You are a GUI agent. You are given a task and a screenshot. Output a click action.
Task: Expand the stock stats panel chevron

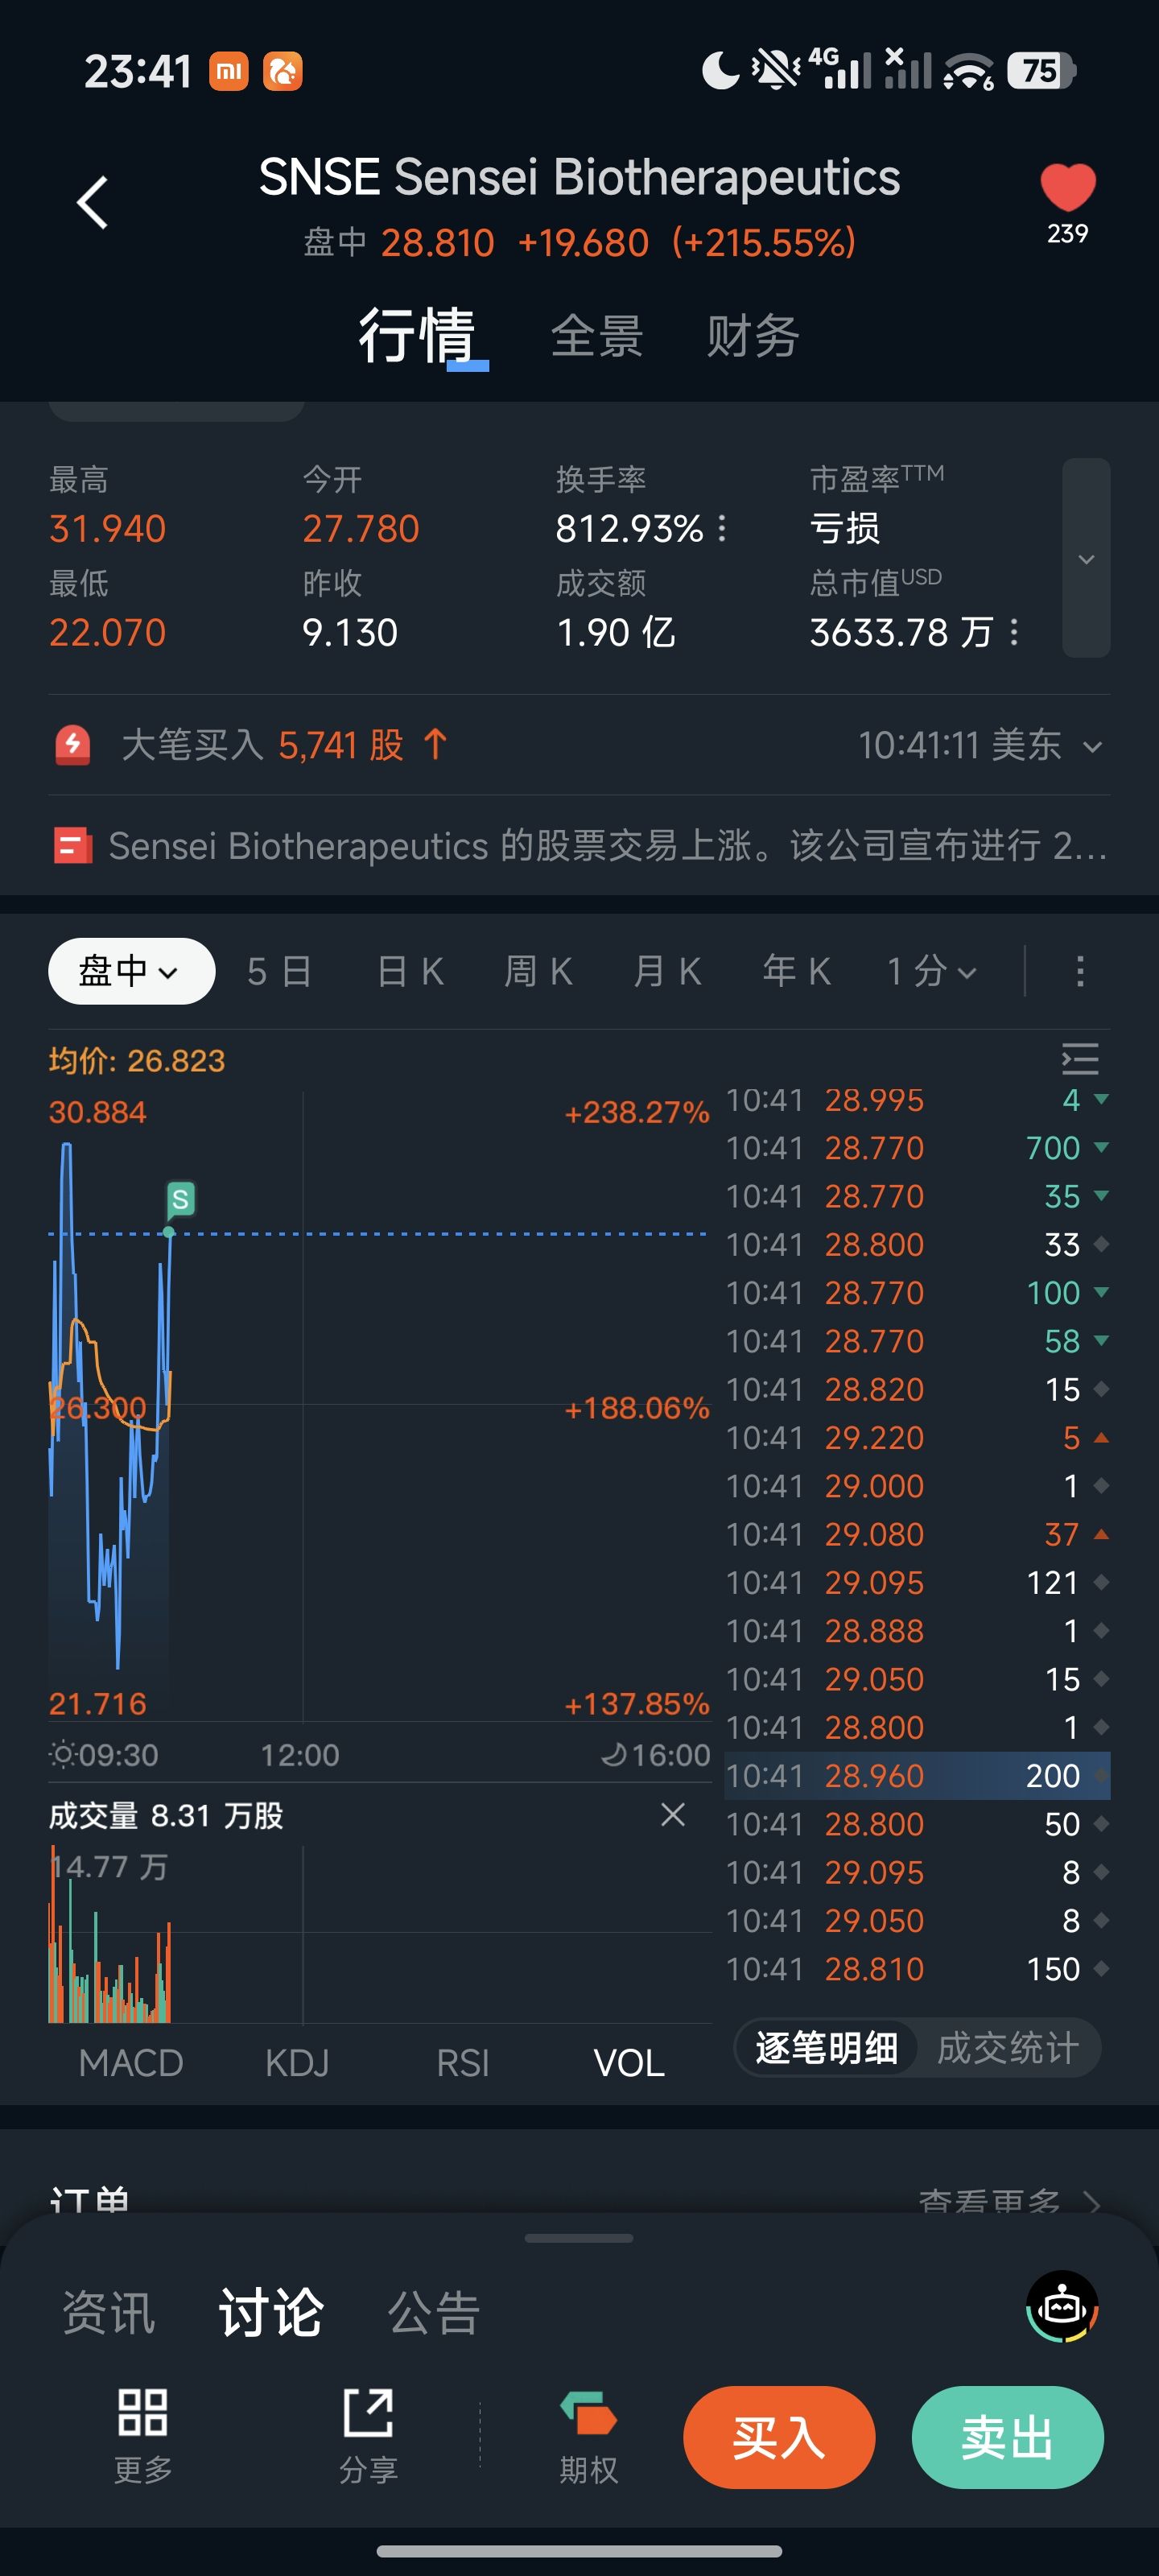1086,558
